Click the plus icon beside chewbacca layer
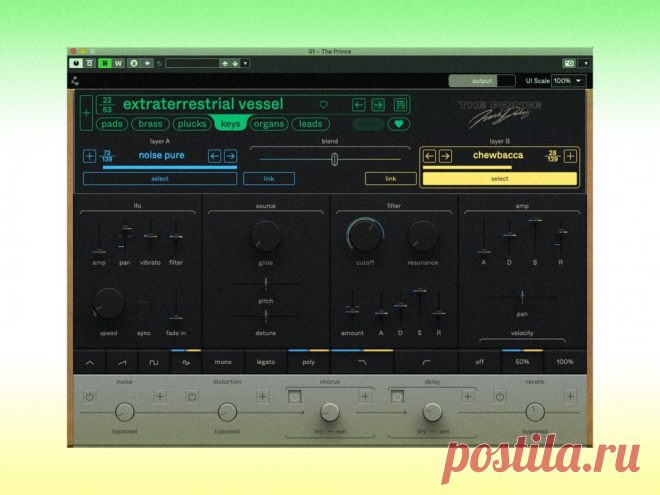This screenshot has height=495, width=660. click(570, 156)
